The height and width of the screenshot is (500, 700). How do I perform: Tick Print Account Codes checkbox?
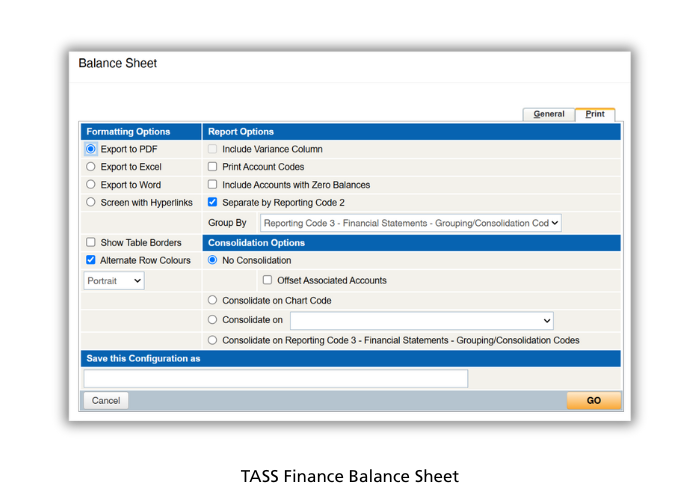[x=212, y=167]
